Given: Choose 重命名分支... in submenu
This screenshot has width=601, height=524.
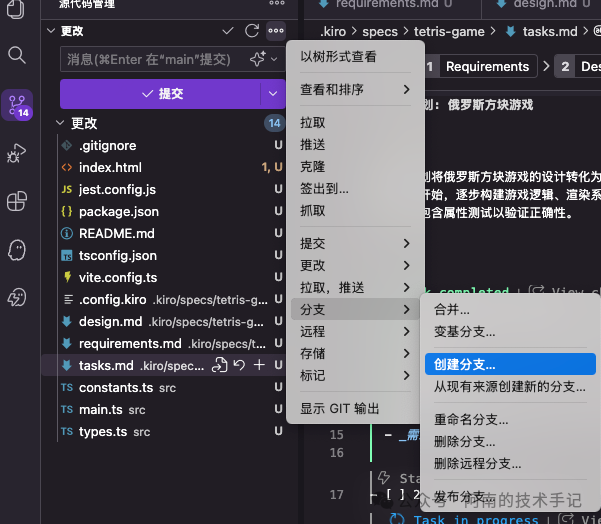Looking at the screenshot, I should coord(510,419).
